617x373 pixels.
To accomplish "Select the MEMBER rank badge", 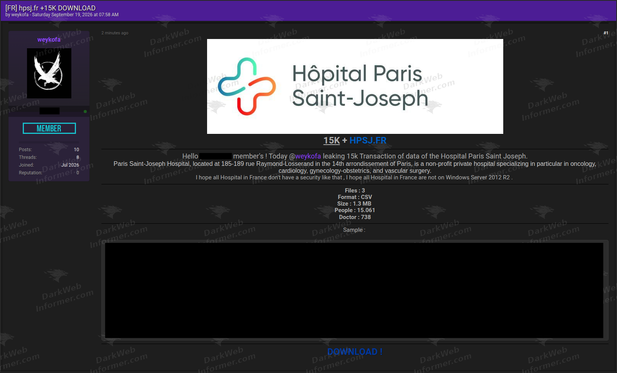I will click(49, 128).
